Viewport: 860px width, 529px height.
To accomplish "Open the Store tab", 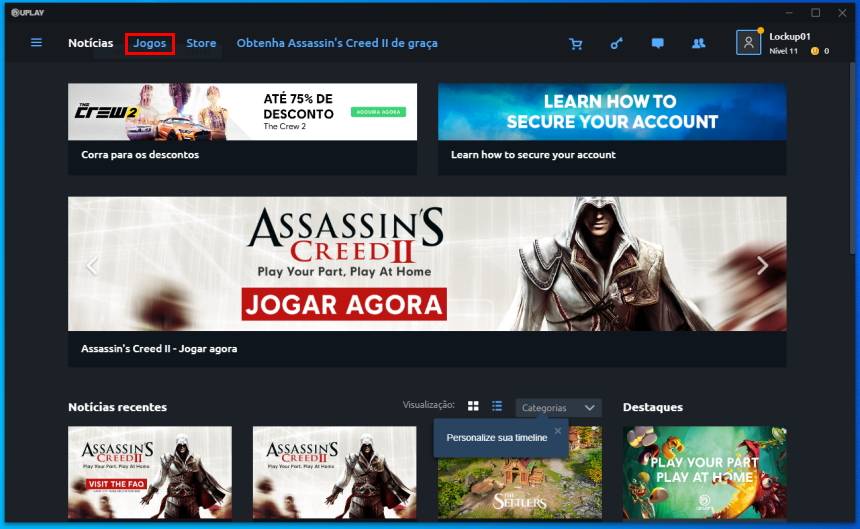I will point(201,43).
